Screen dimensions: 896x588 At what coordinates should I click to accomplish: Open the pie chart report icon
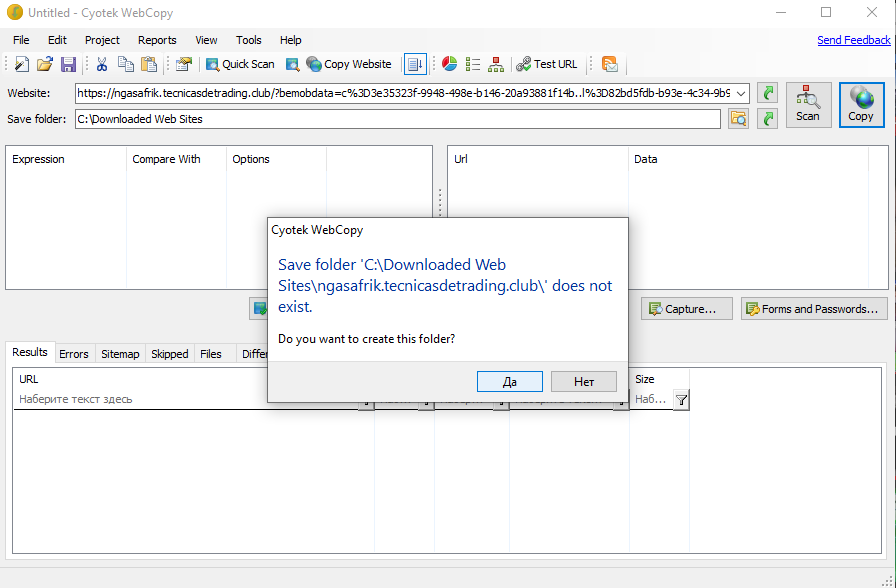[x=450, y=64]
